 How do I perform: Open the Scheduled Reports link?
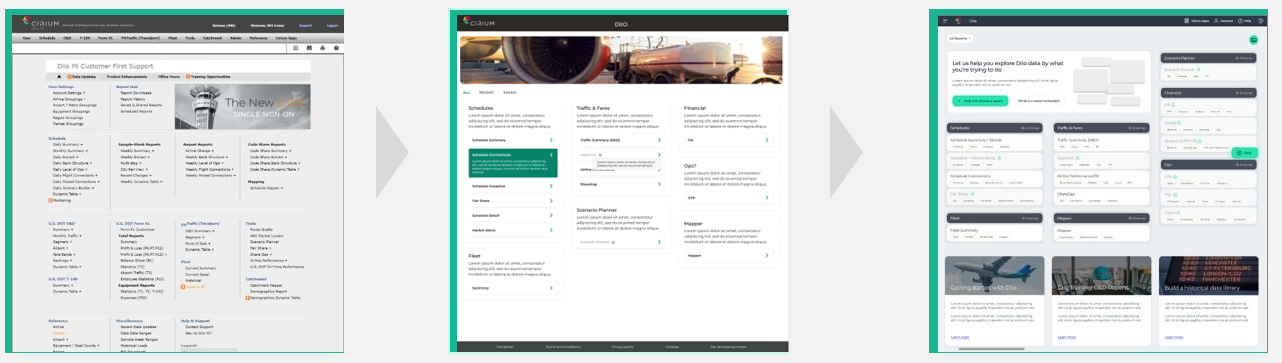pos(136,112)
